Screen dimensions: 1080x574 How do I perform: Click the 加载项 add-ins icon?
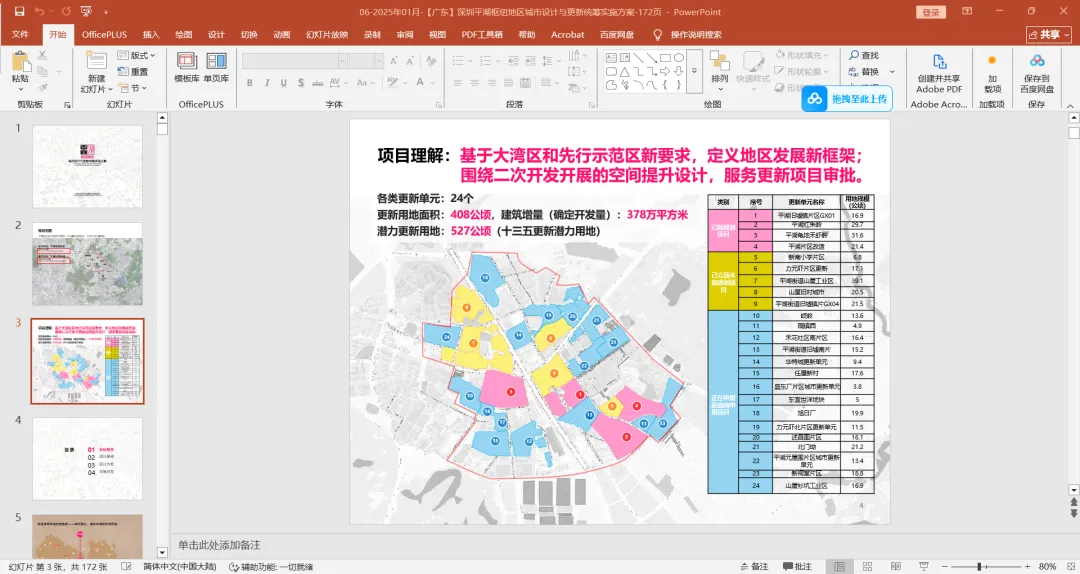[992, 61]
